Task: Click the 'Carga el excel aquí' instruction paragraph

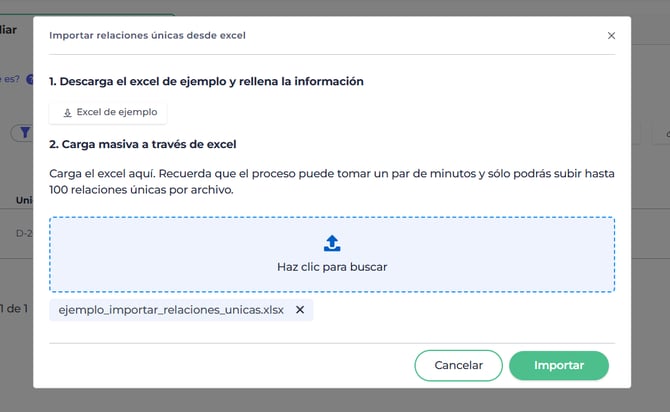Action: (x=331, y=182)
